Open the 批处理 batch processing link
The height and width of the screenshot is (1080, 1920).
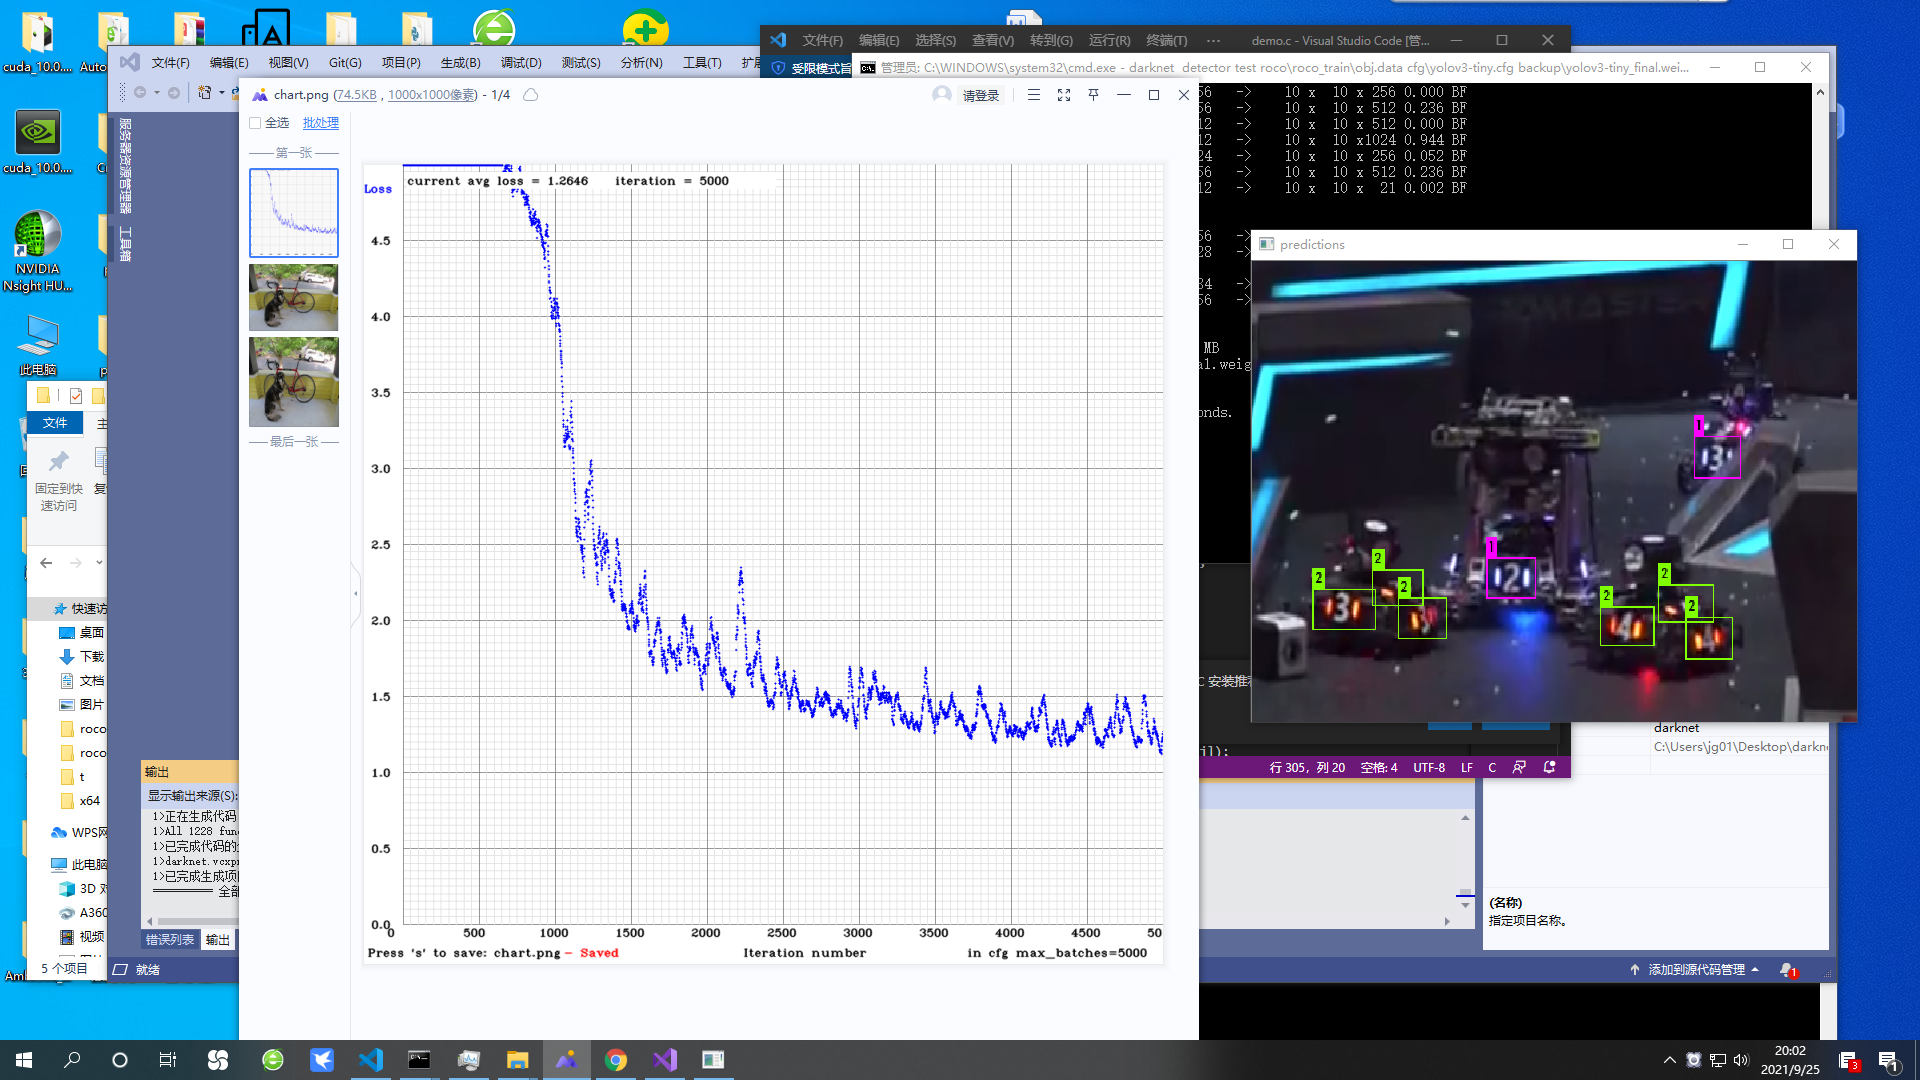pyautogui.click(x=321, y=123)
